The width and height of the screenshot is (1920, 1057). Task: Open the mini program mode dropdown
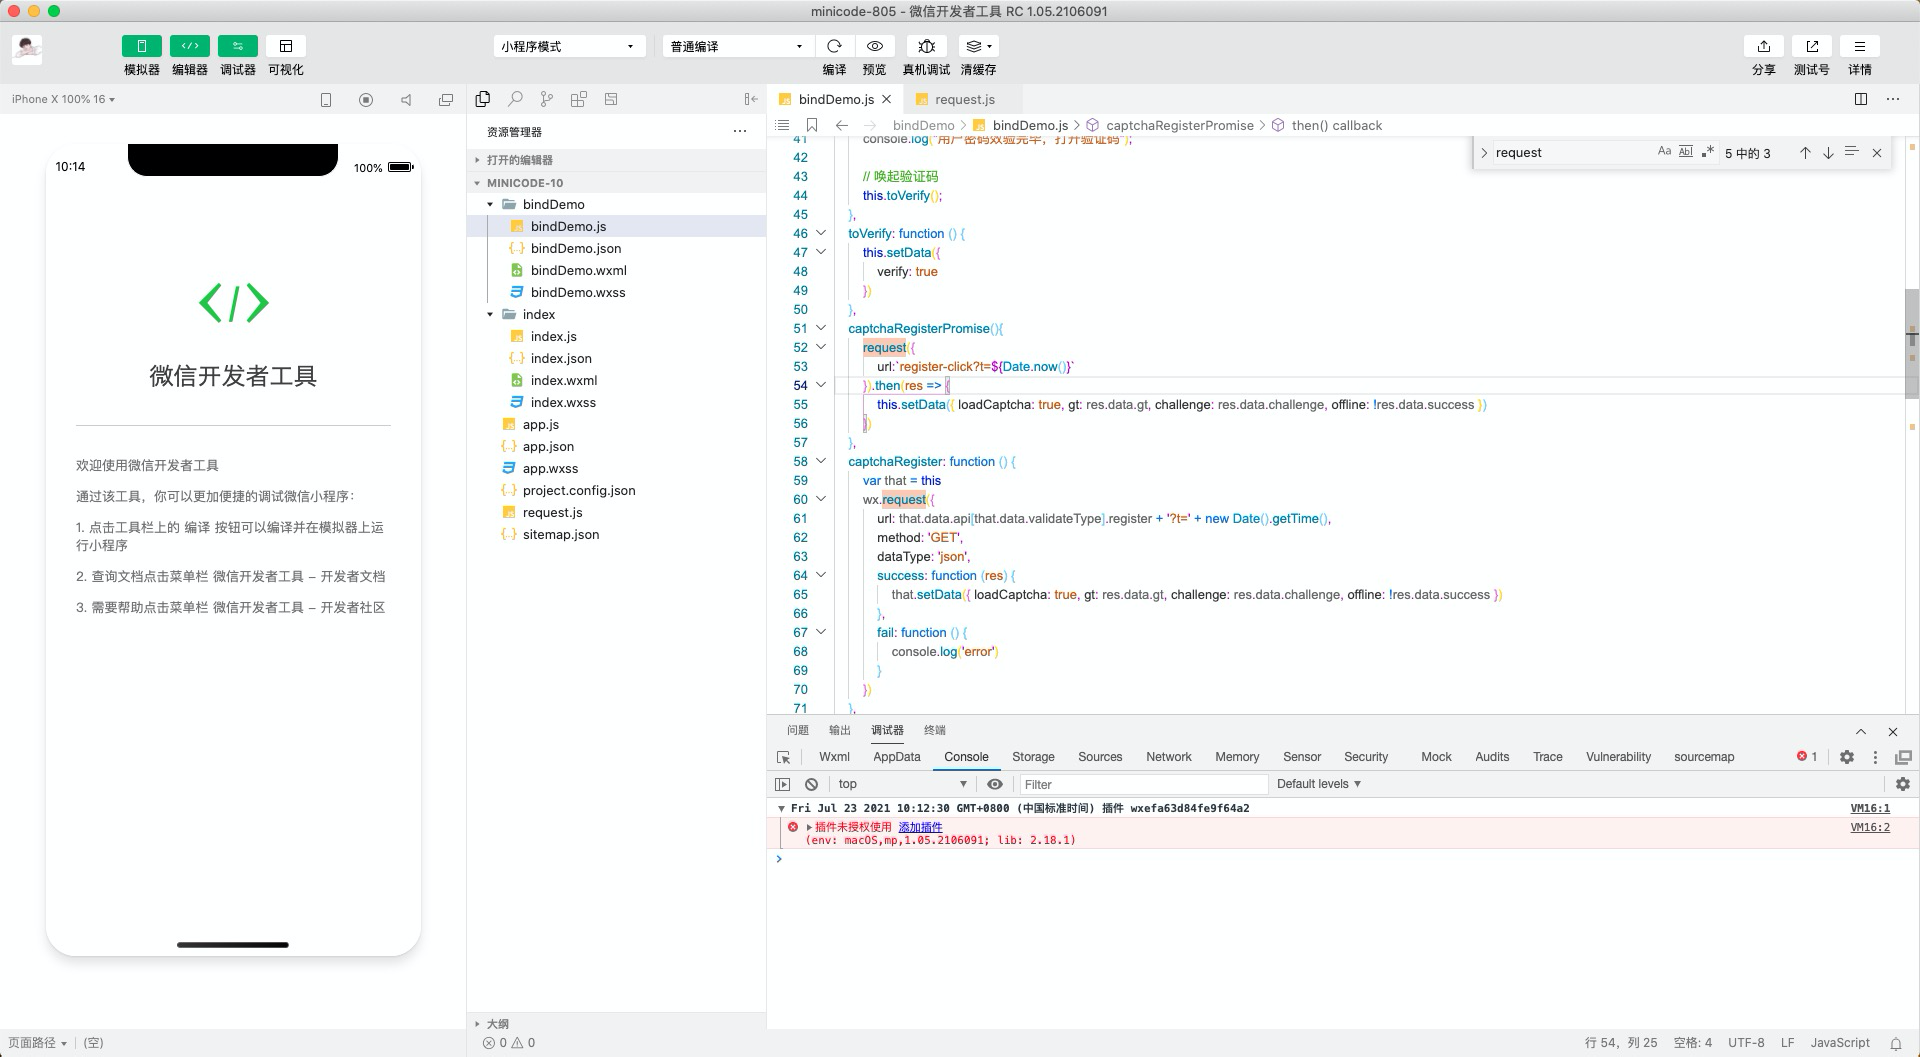point(568,46)
